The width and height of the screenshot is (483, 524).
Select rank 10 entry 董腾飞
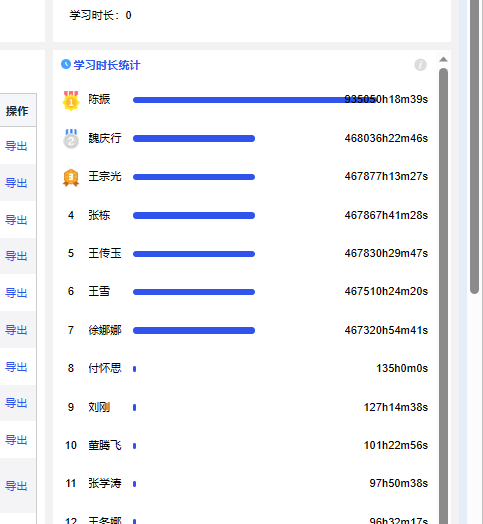pyautogui.click(x=105, y=445)
